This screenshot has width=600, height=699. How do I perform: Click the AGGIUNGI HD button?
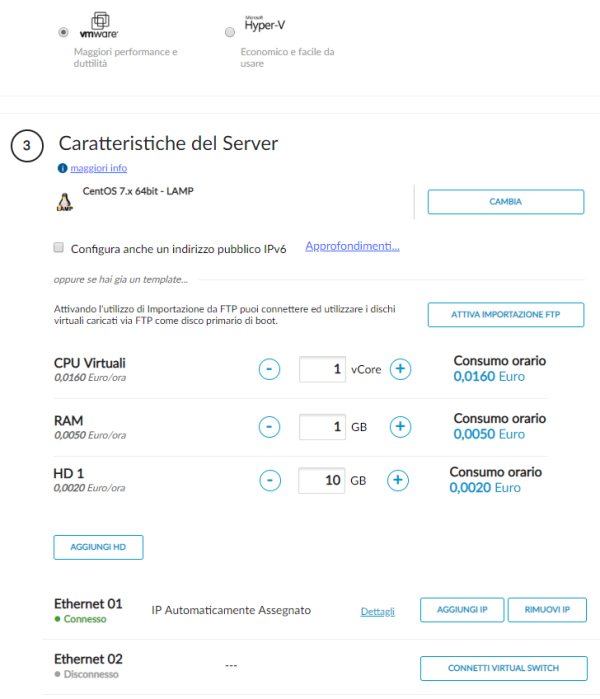pyautogui.click(x=98, y=547)
